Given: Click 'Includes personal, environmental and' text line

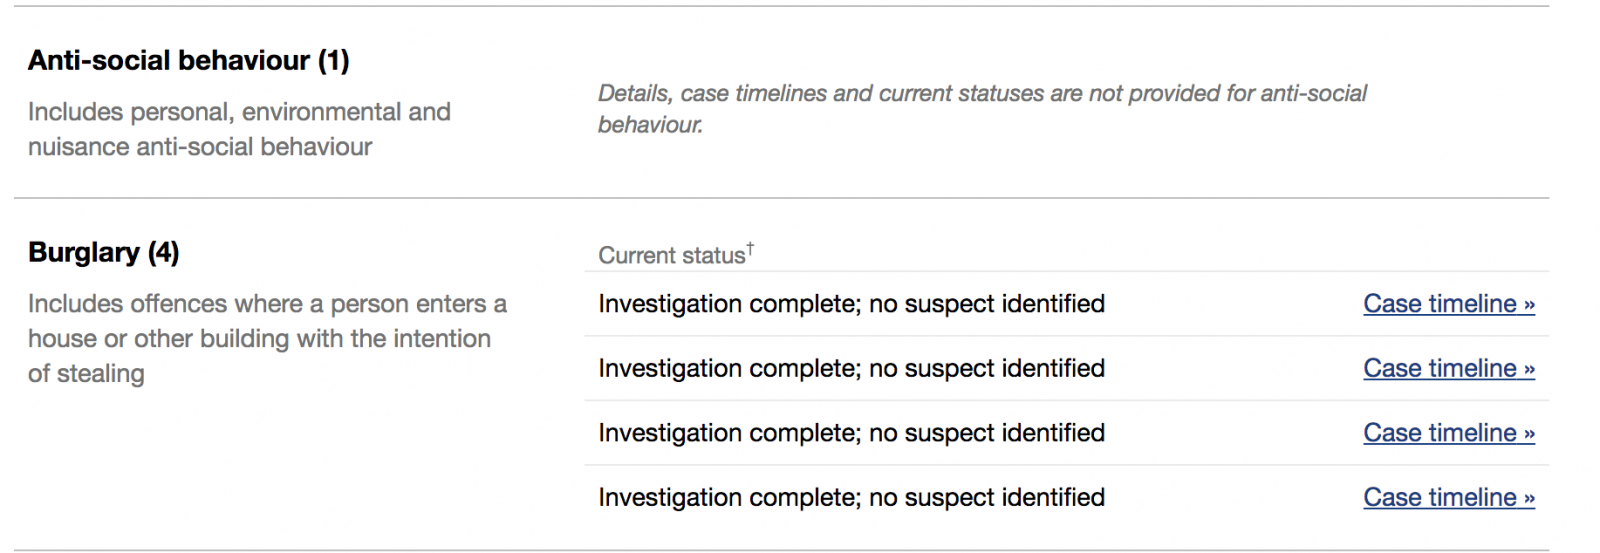Looking at the screenshot, I should (239, 112).
